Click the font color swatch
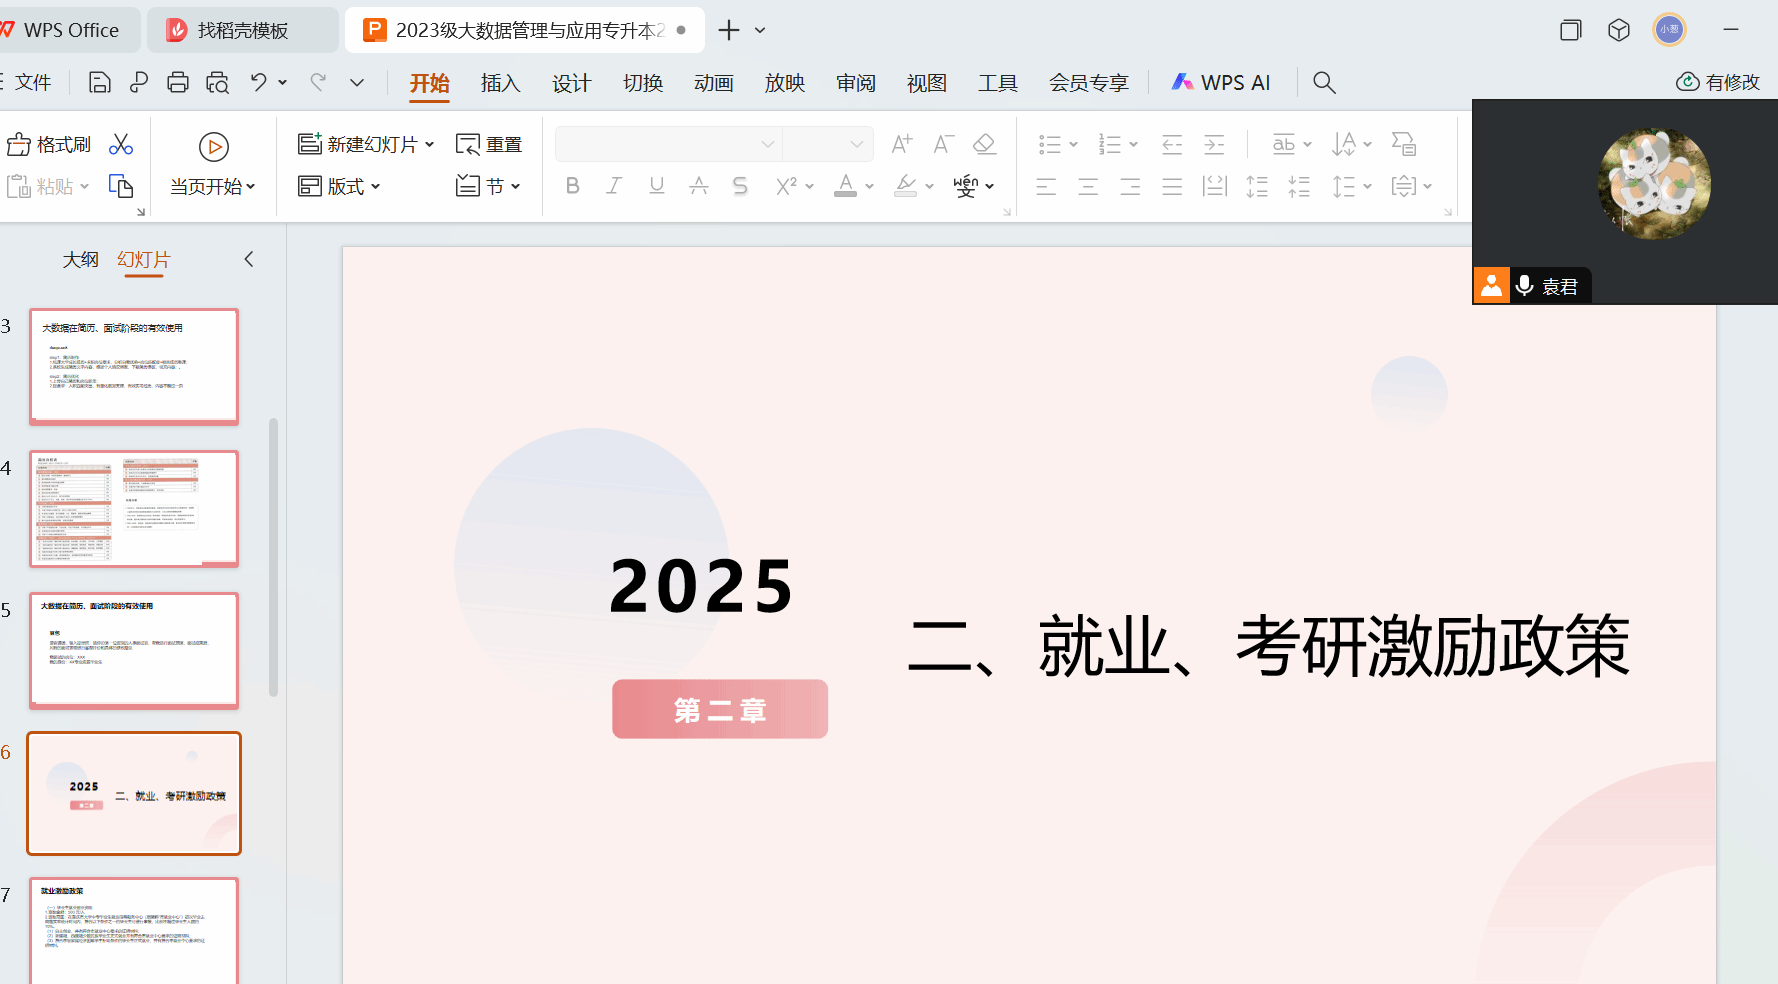 [x=846, y=186]
